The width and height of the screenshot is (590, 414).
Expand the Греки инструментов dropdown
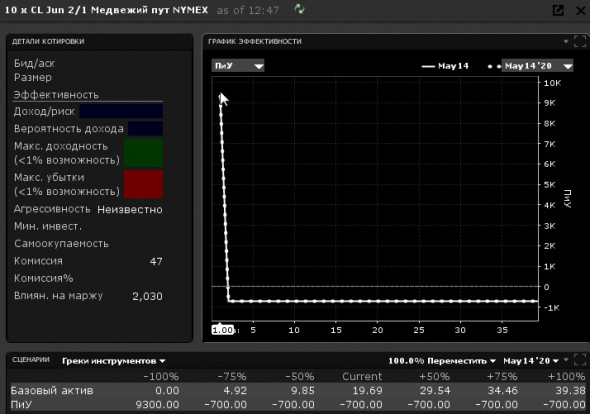(113, 361)
